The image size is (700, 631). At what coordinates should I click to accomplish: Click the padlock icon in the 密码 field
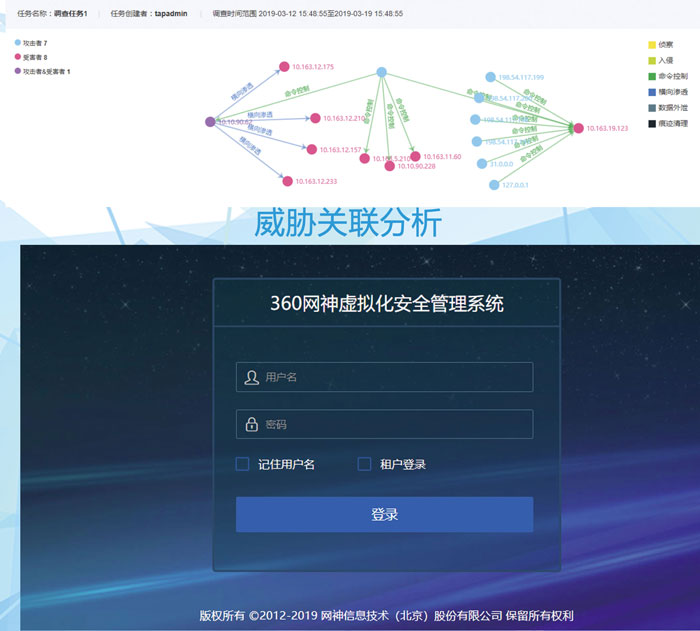click(x=251, y=424)
